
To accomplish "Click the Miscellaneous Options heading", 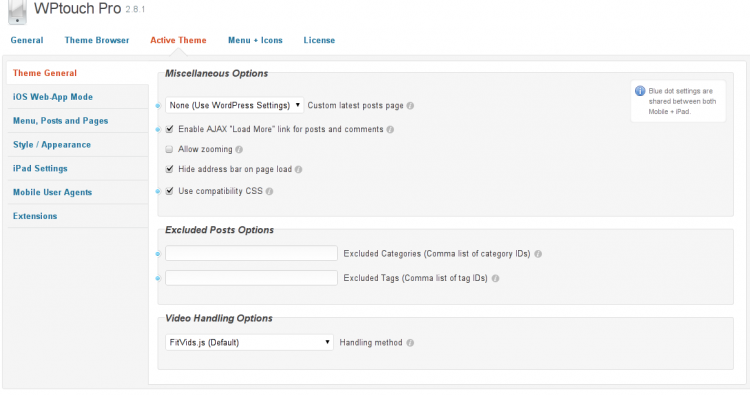I will [217, 74].
